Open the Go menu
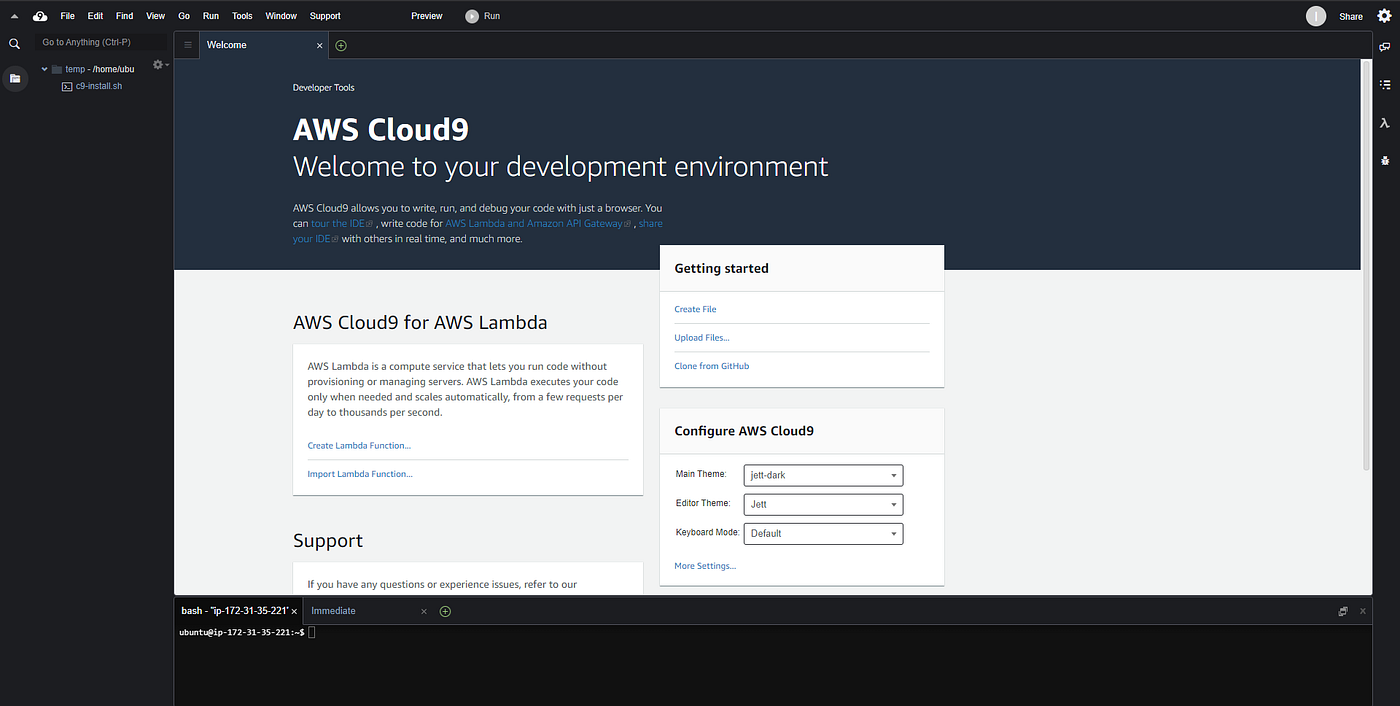The width and height of the screenshot is (1400, 706). coord(184,16)
